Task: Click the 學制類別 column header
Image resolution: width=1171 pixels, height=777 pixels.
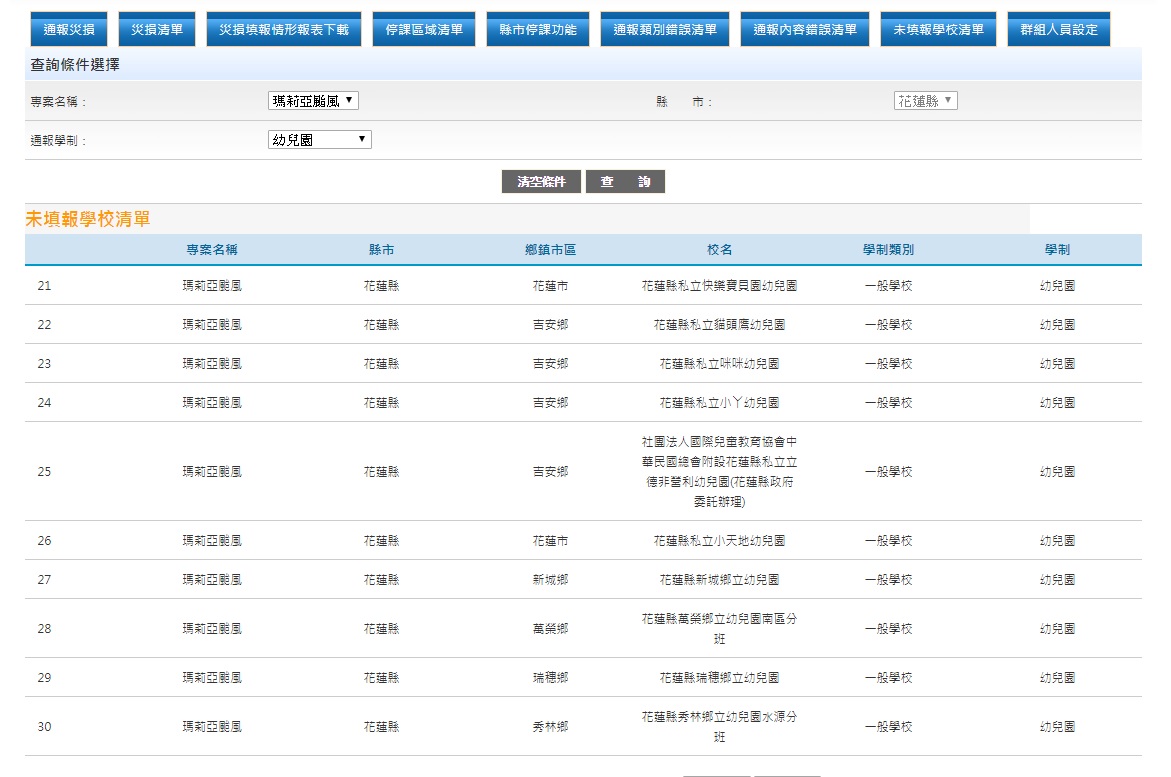Action: pyautogui.click(x=888, y=250)
